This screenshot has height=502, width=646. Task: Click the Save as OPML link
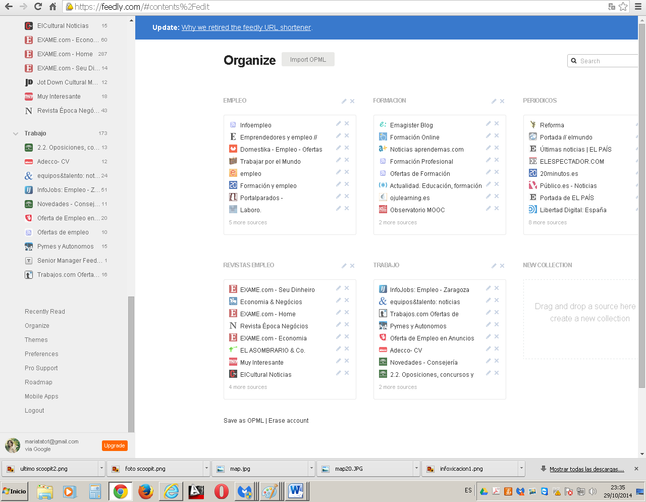(x=243, y=420)
